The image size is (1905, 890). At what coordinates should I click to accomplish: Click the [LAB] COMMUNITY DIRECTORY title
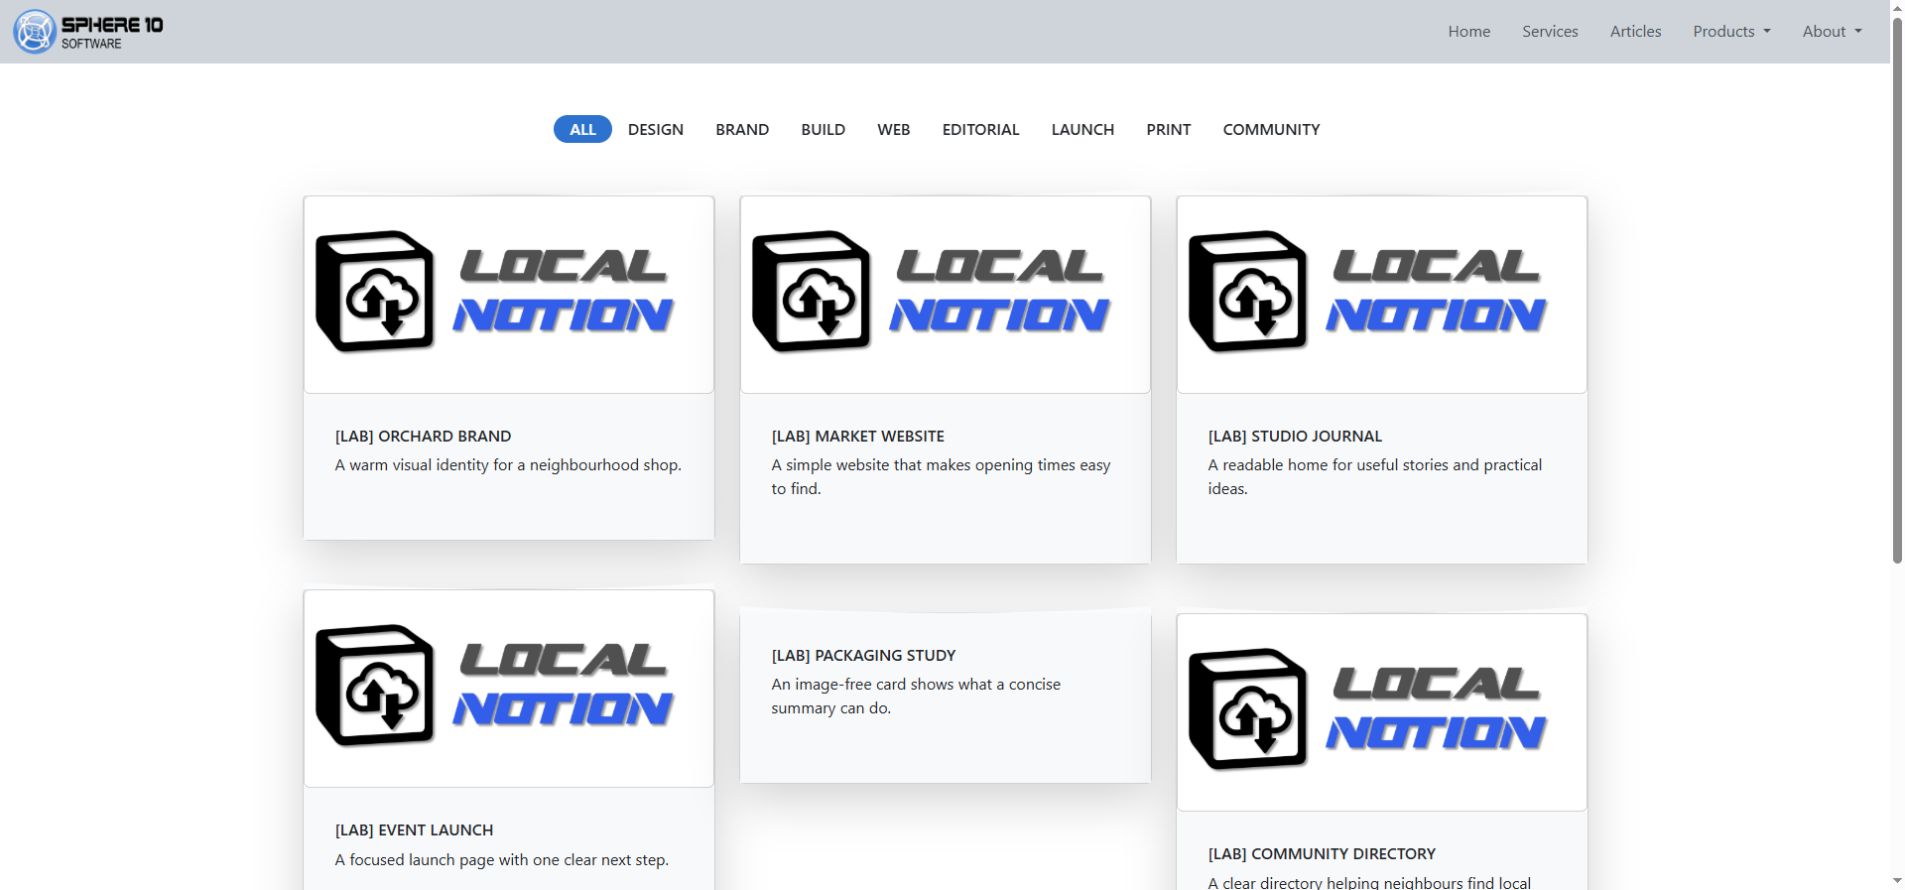coord(1322,854)
